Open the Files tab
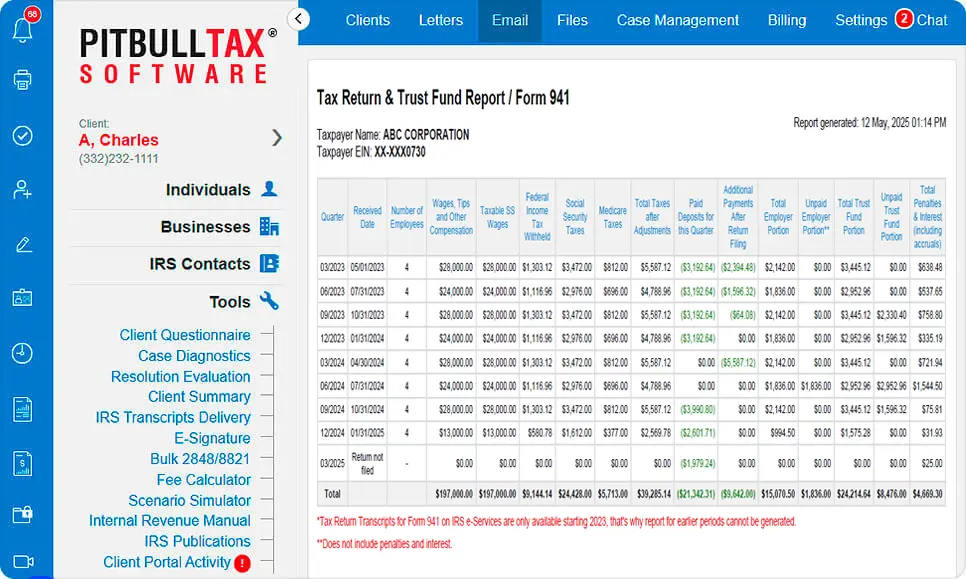This screenshot has width=966, height=579. 572,20
